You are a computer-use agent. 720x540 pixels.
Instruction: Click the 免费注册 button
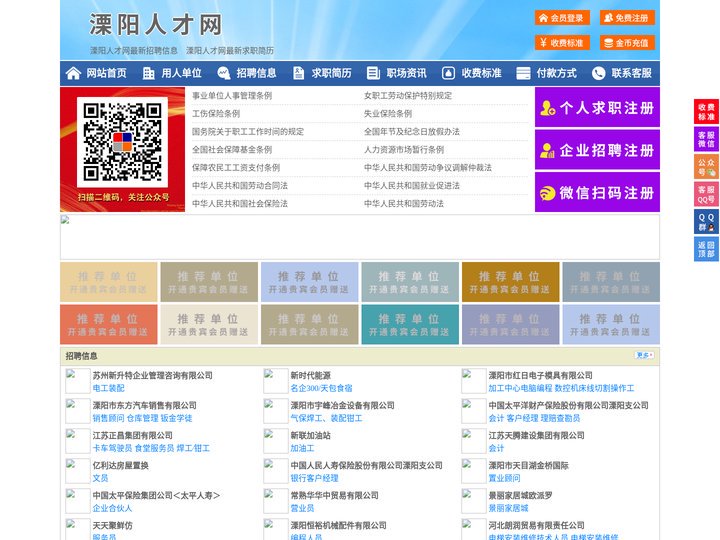(627, 18)
